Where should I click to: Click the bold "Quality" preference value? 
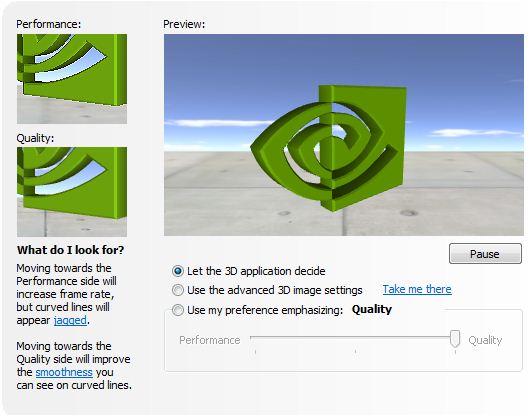(372, 309)
